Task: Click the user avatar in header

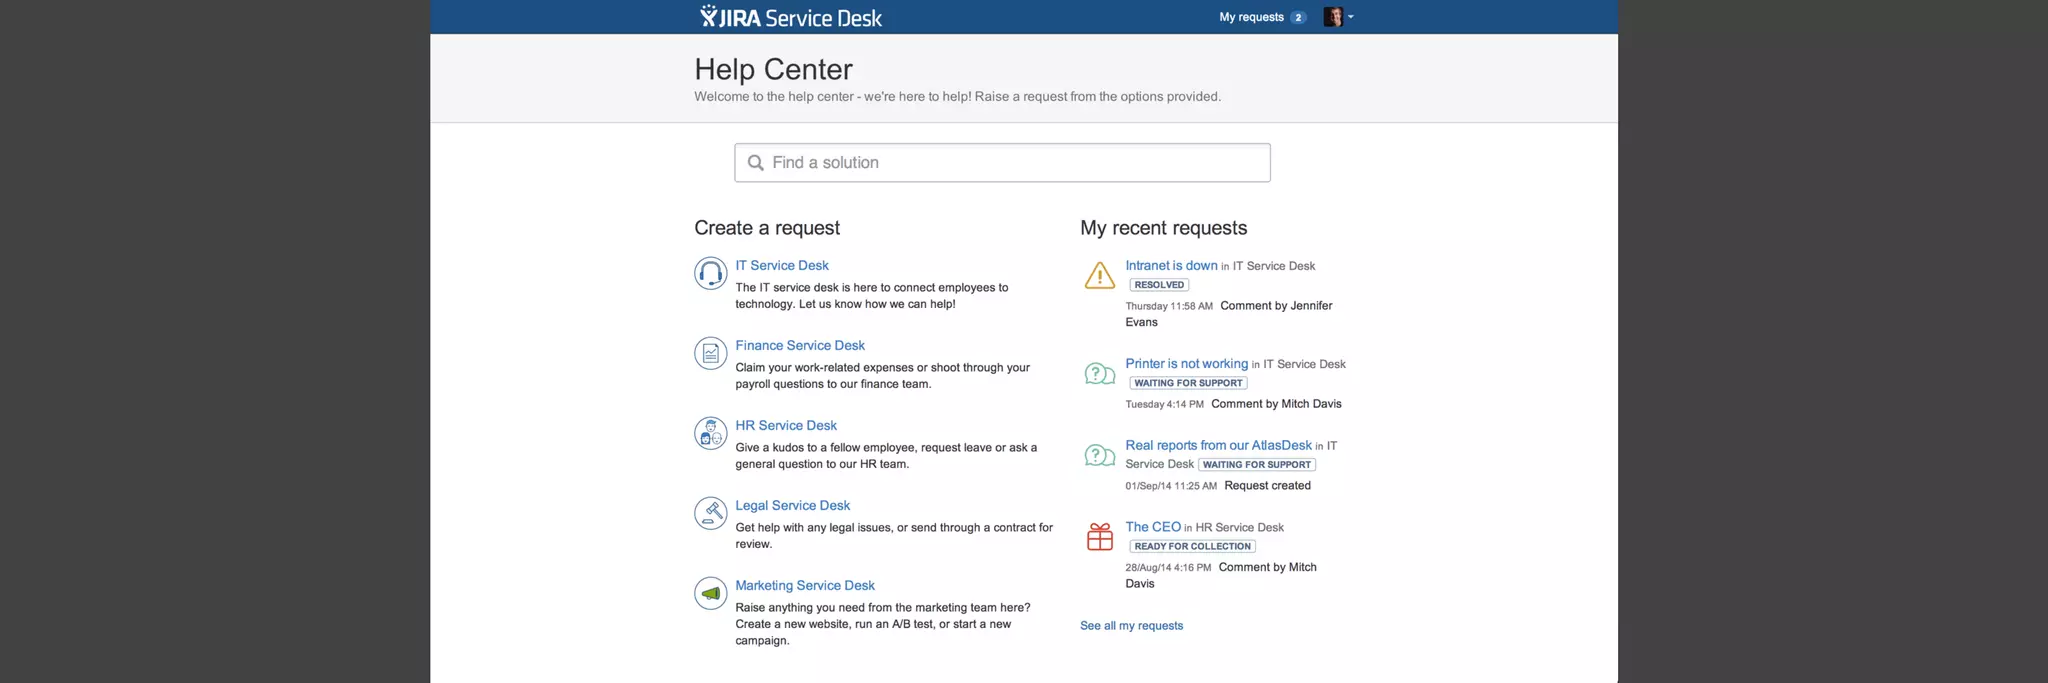Action: pos(1332,17)
